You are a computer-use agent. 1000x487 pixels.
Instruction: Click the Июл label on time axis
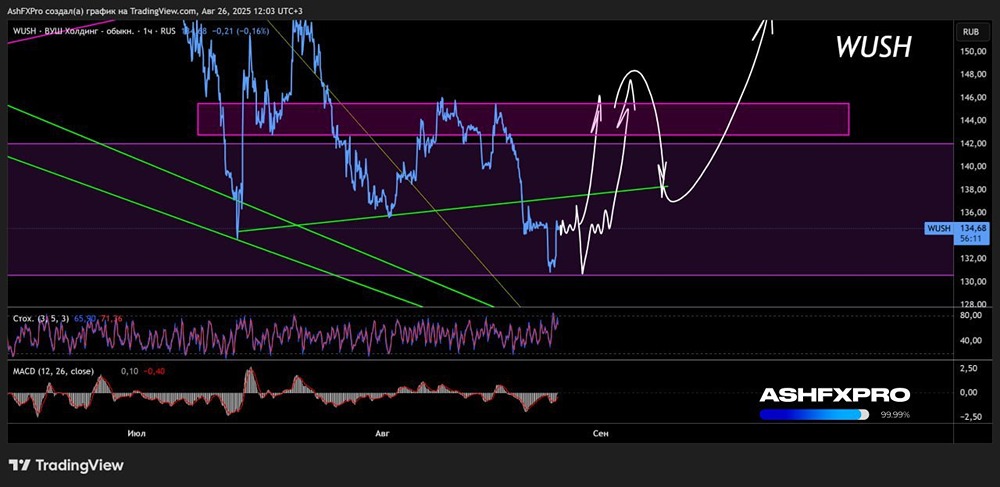click(136, 433)
